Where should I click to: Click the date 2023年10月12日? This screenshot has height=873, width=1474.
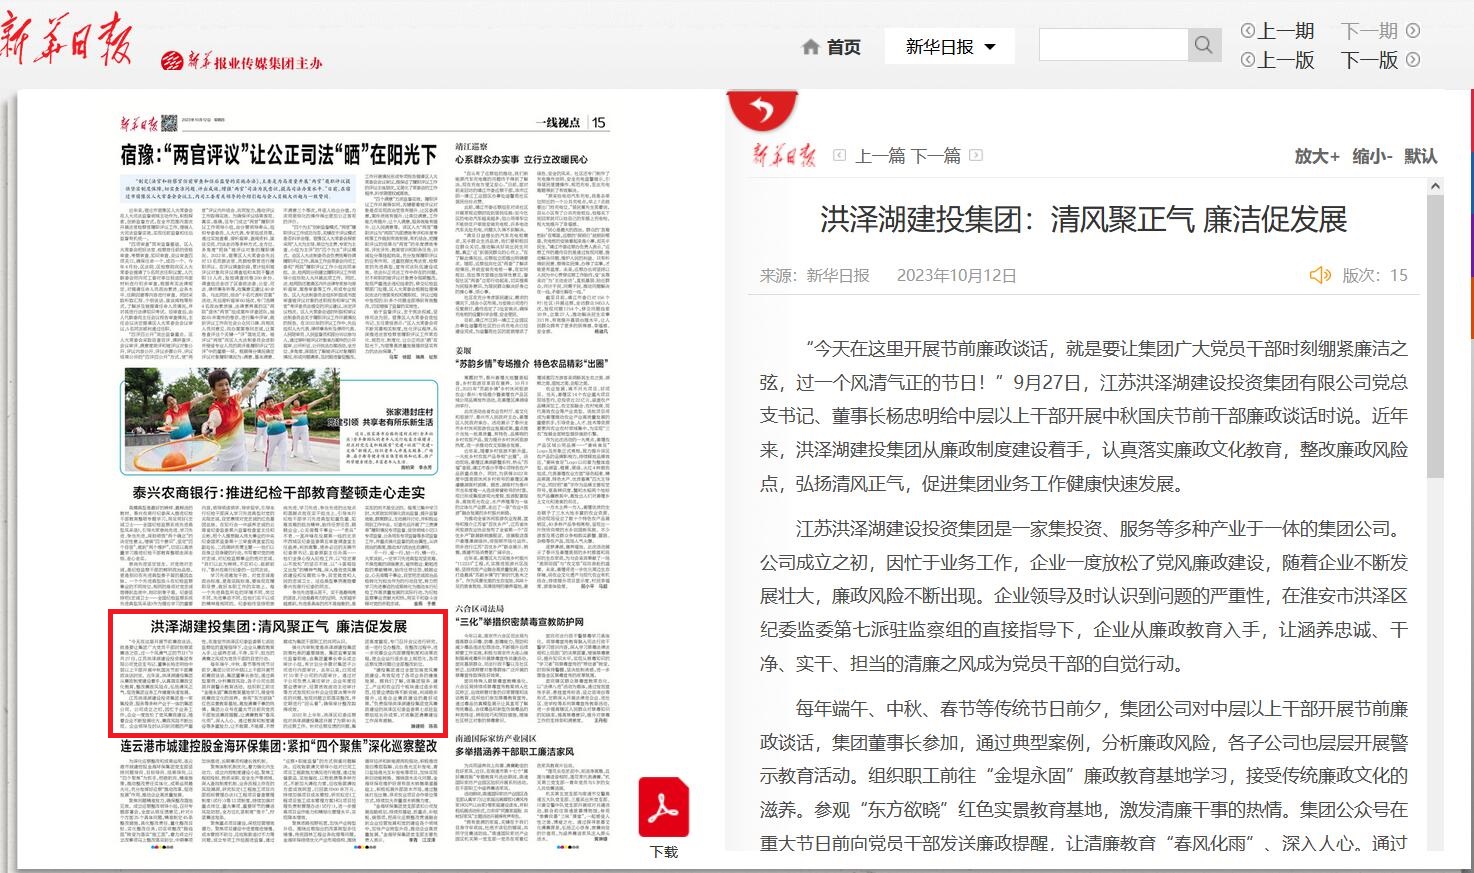(x=956, y=276)
